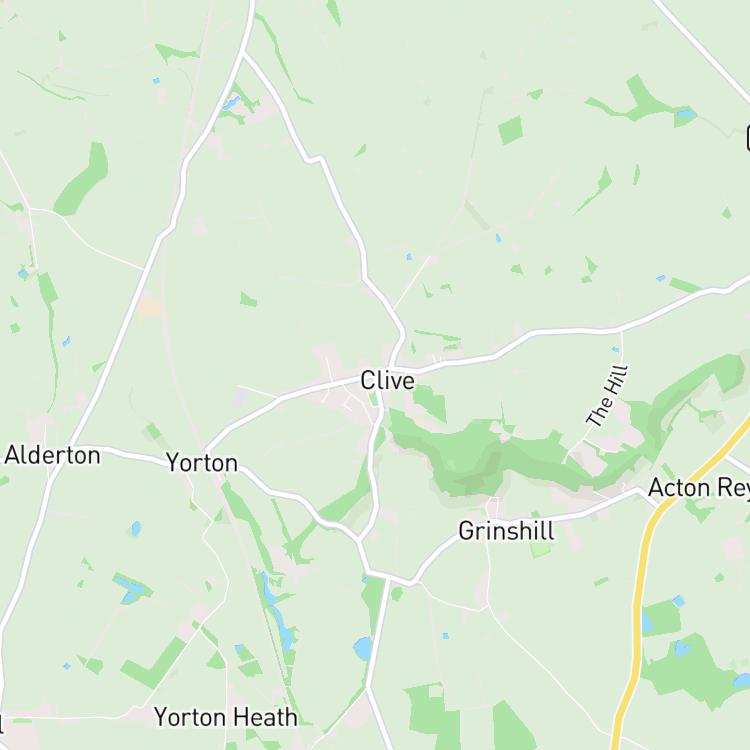Select the Yorton place name

202,463
